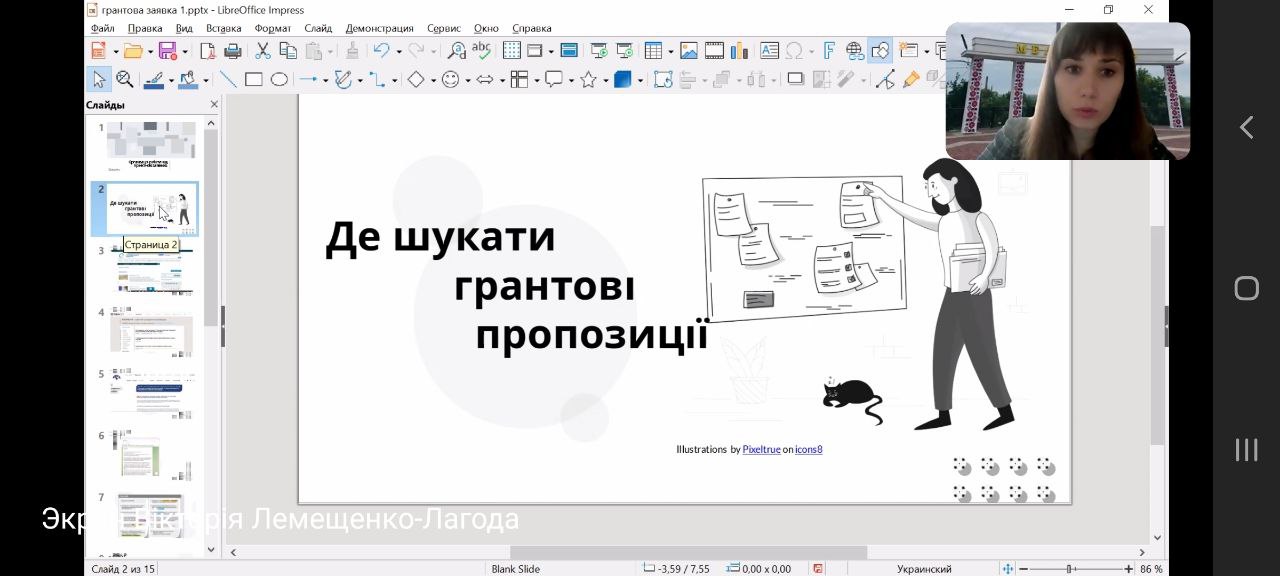Open the Undo history dropdown arrow
Image resolution: width=1280 pixels, height=576 pixels.
coord(398,51)
